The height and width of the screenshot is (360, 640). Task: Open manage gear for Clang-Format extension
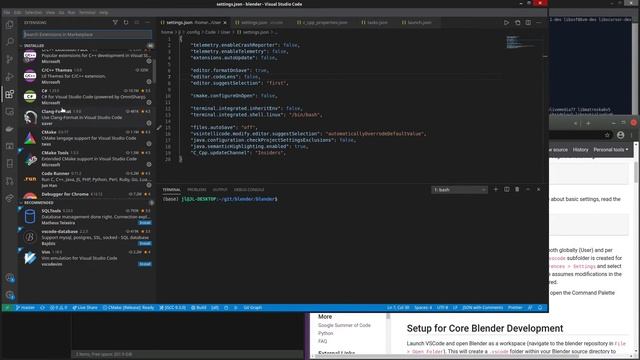[149, 123]
